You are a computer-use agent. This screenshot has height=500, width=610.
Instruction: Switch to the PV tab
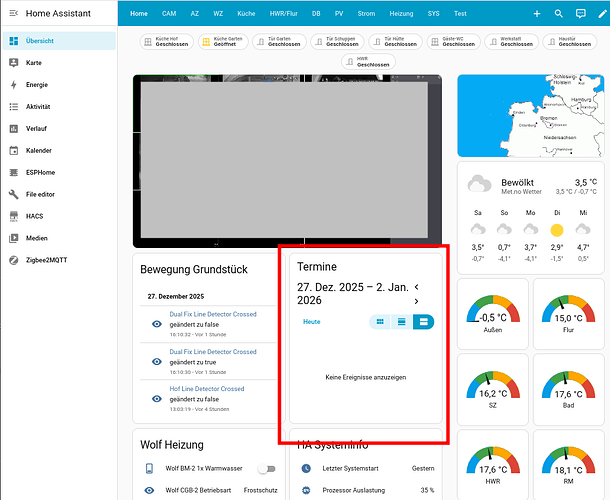(x=339, y=14)
